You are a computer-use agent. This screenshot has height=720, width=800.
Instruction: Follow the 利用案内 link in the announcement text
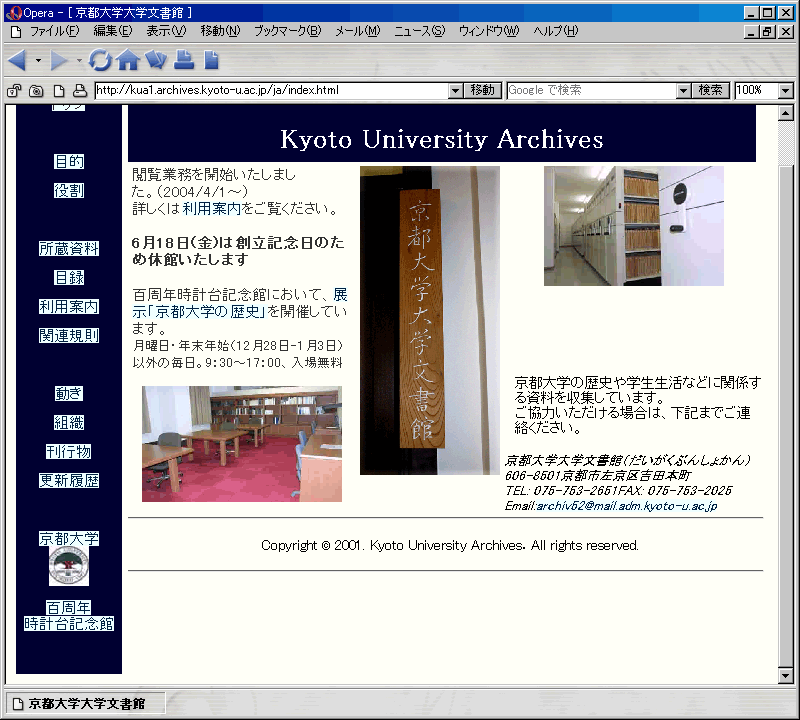(x=211, y=209)
